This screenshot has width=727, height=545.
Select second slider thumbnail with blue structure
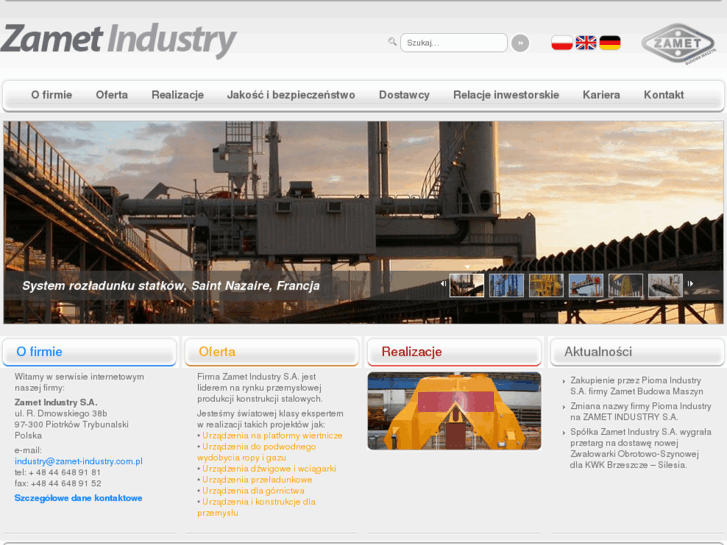tap(506, 285)
